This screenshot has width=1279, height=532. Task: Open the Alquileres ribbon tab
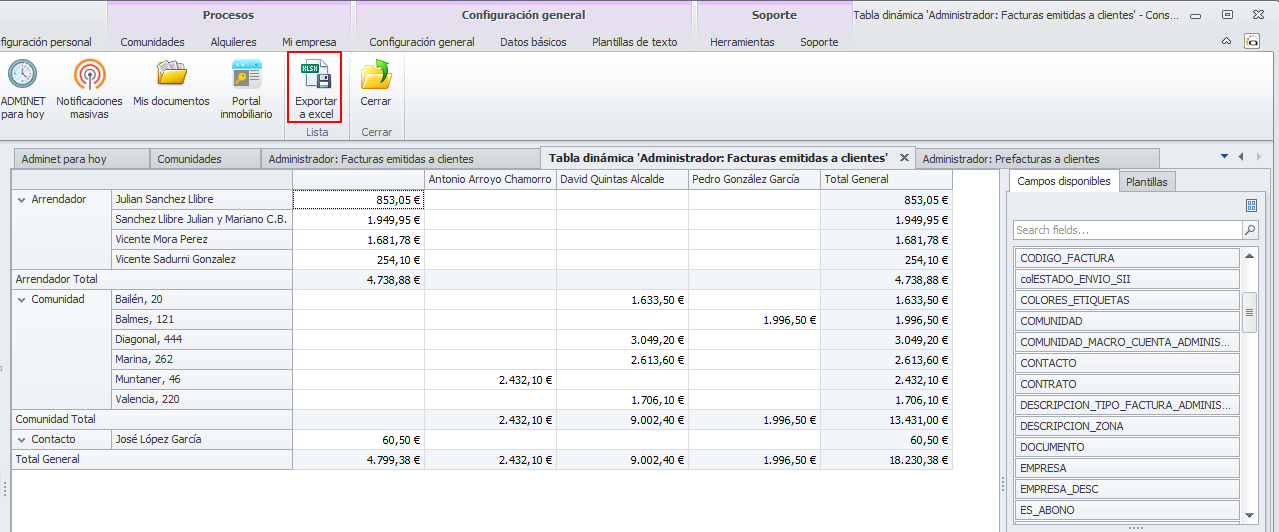coord(233,42)
